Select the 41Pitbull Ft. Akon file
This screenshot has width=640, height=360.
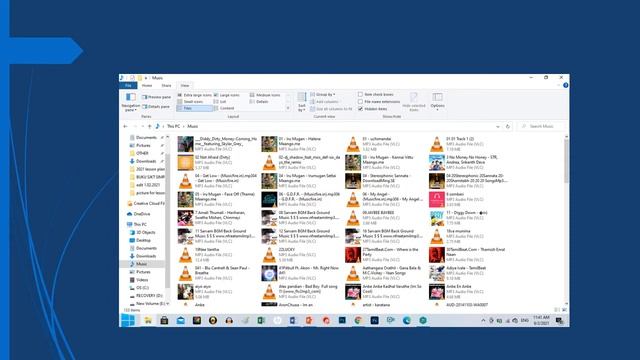(x=300, y=273)
